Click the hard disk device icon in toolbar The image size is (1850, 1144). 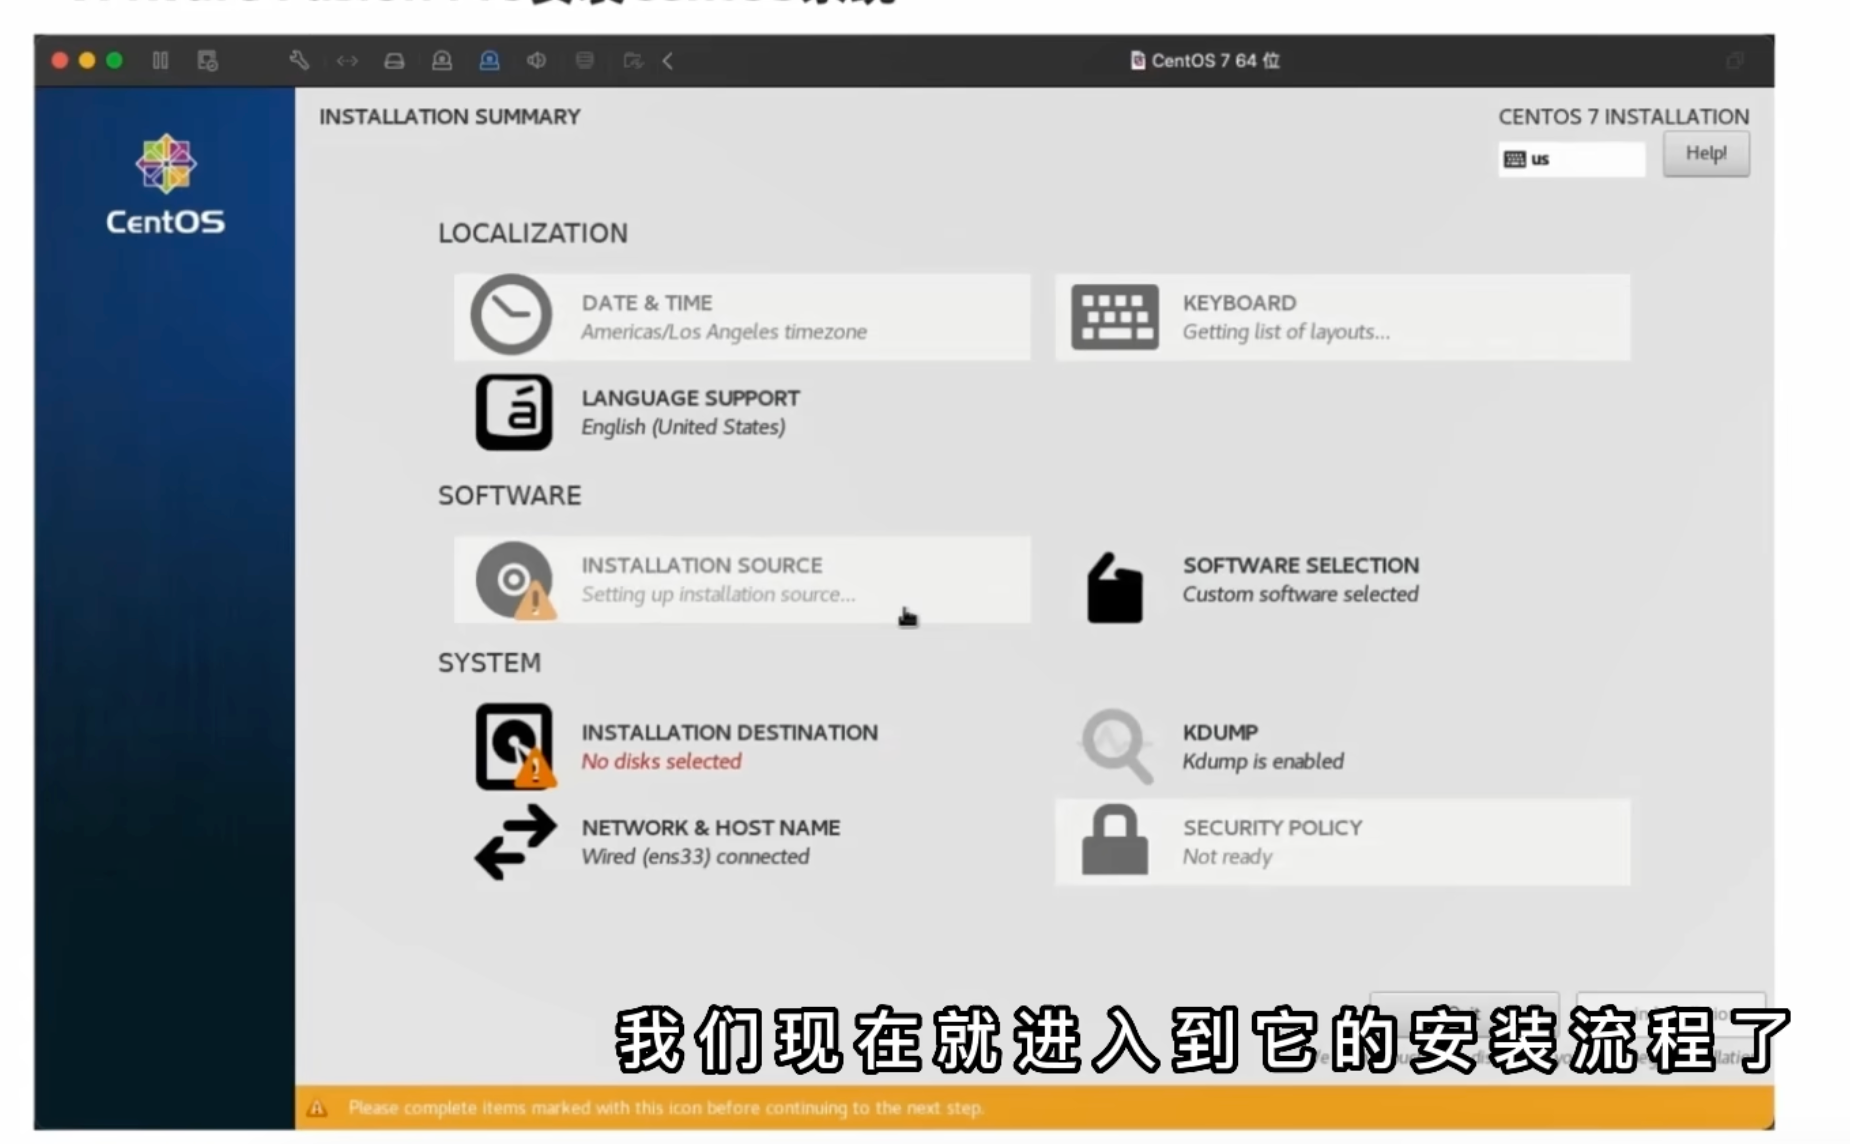pyautogui.click(x=394, y=61)
